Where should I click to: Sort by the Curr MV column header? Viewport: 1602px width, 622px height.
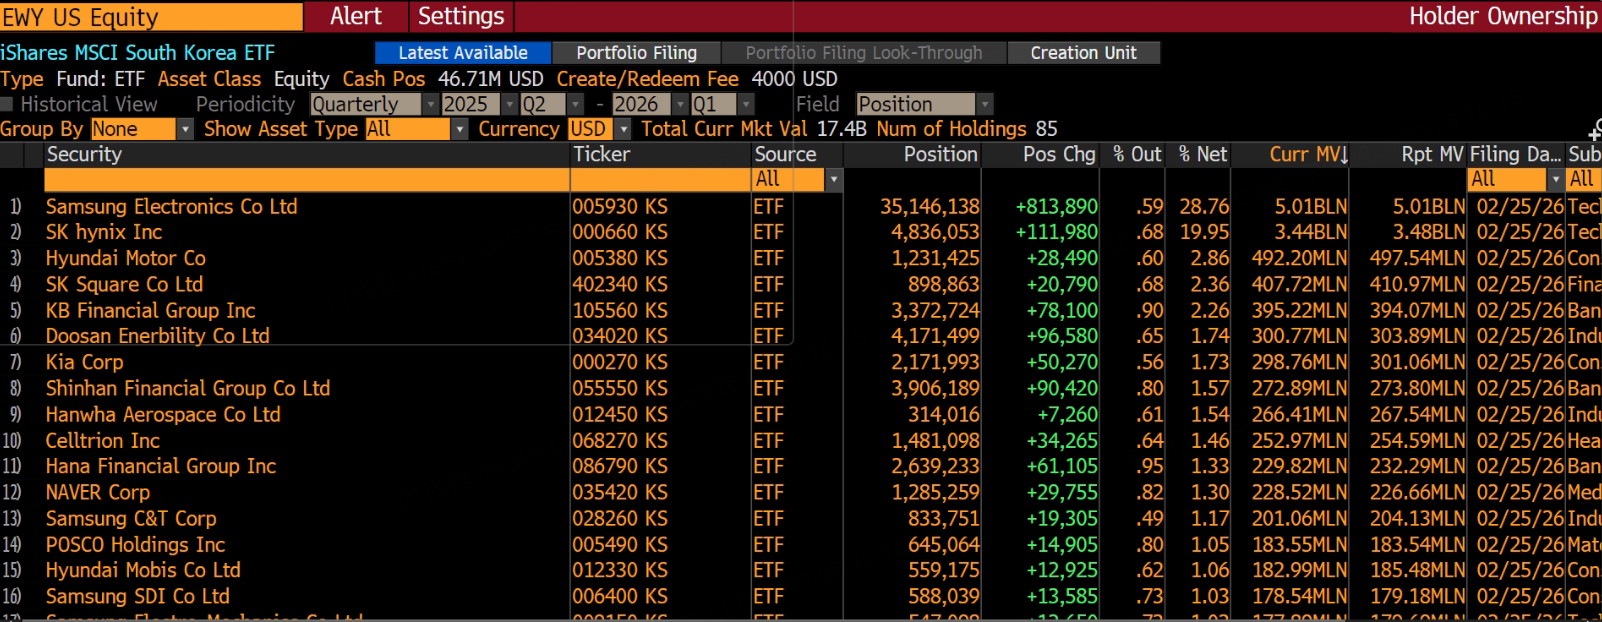(1308, 154)
